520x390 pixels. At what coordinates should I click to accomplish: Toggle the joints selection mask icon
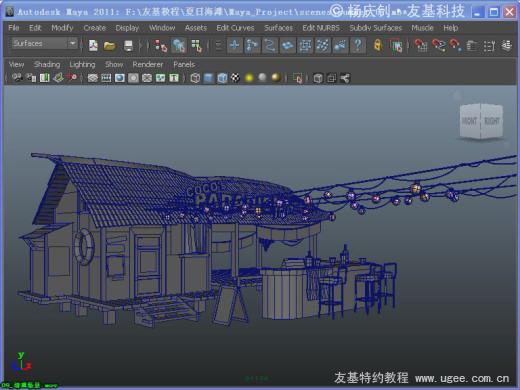click(x=252, y=45)
